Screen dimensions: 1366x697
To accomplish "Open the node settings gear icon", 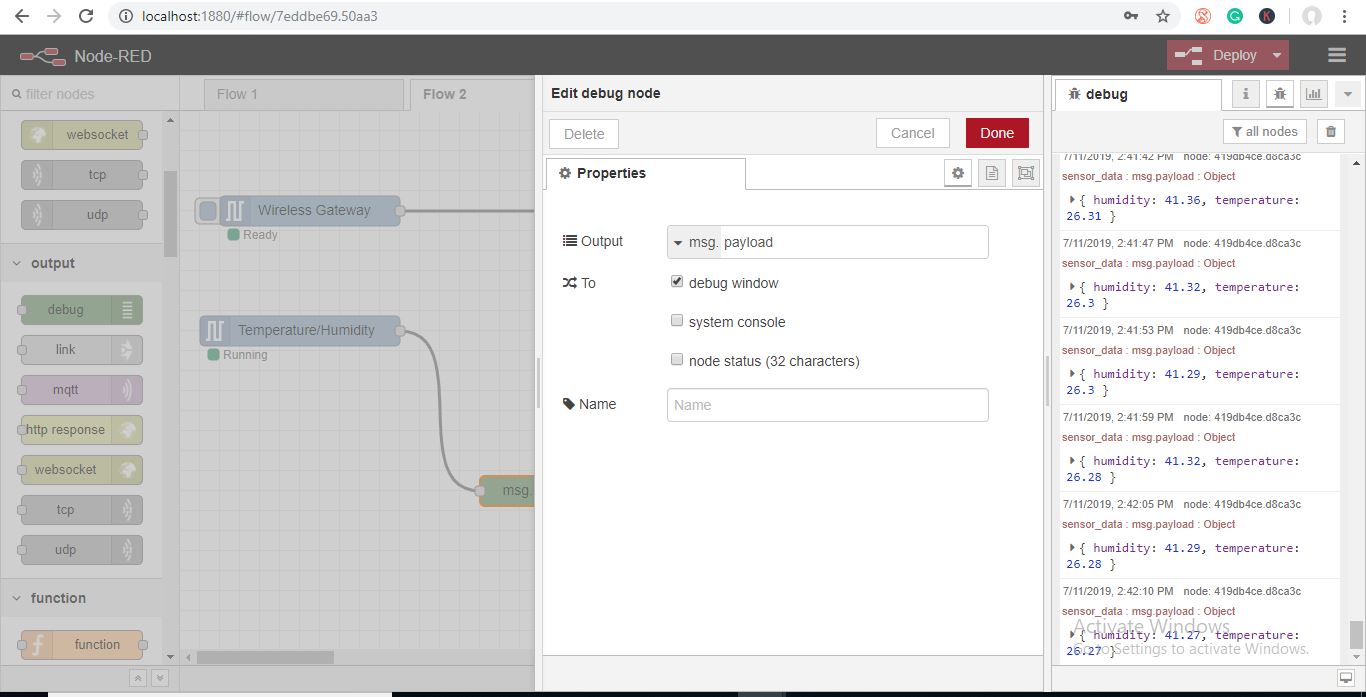I will pos(957,173).
